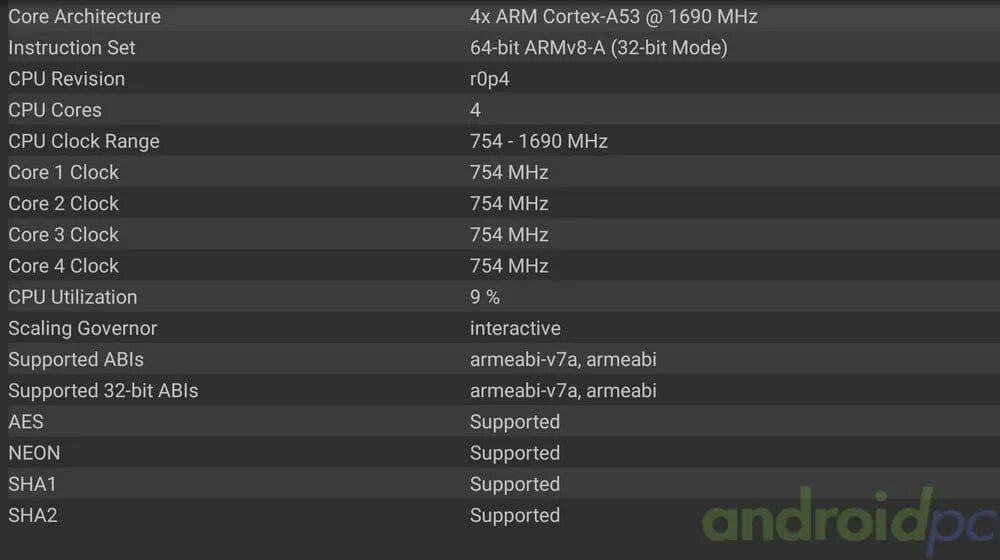1000x560 pixels.
Task: Select the CPU Clock Range label
Action: (x=84, y=141)
